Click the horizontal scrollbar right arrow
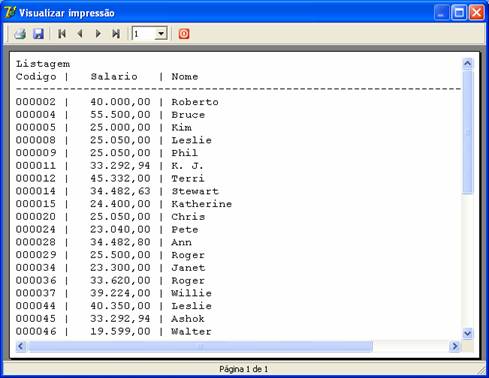This screenshot has width=489, height=378. [455, 346]
